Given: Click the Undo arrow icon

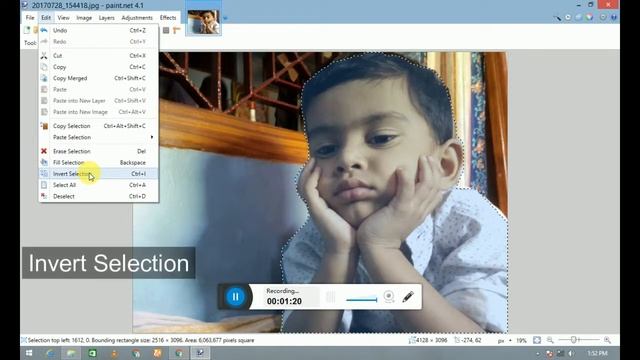Looking at the screenshot, I should pos(44,30).
